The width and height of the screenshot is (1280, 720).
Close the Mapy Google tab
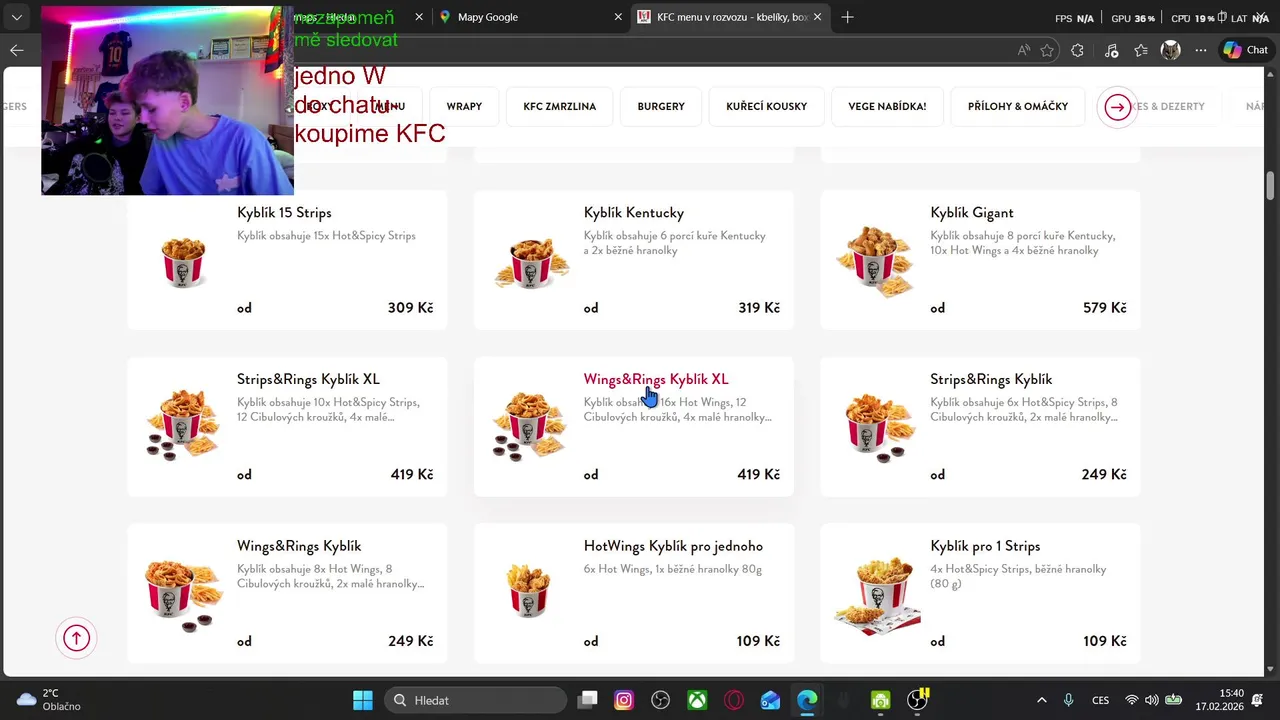click(618, 17)
